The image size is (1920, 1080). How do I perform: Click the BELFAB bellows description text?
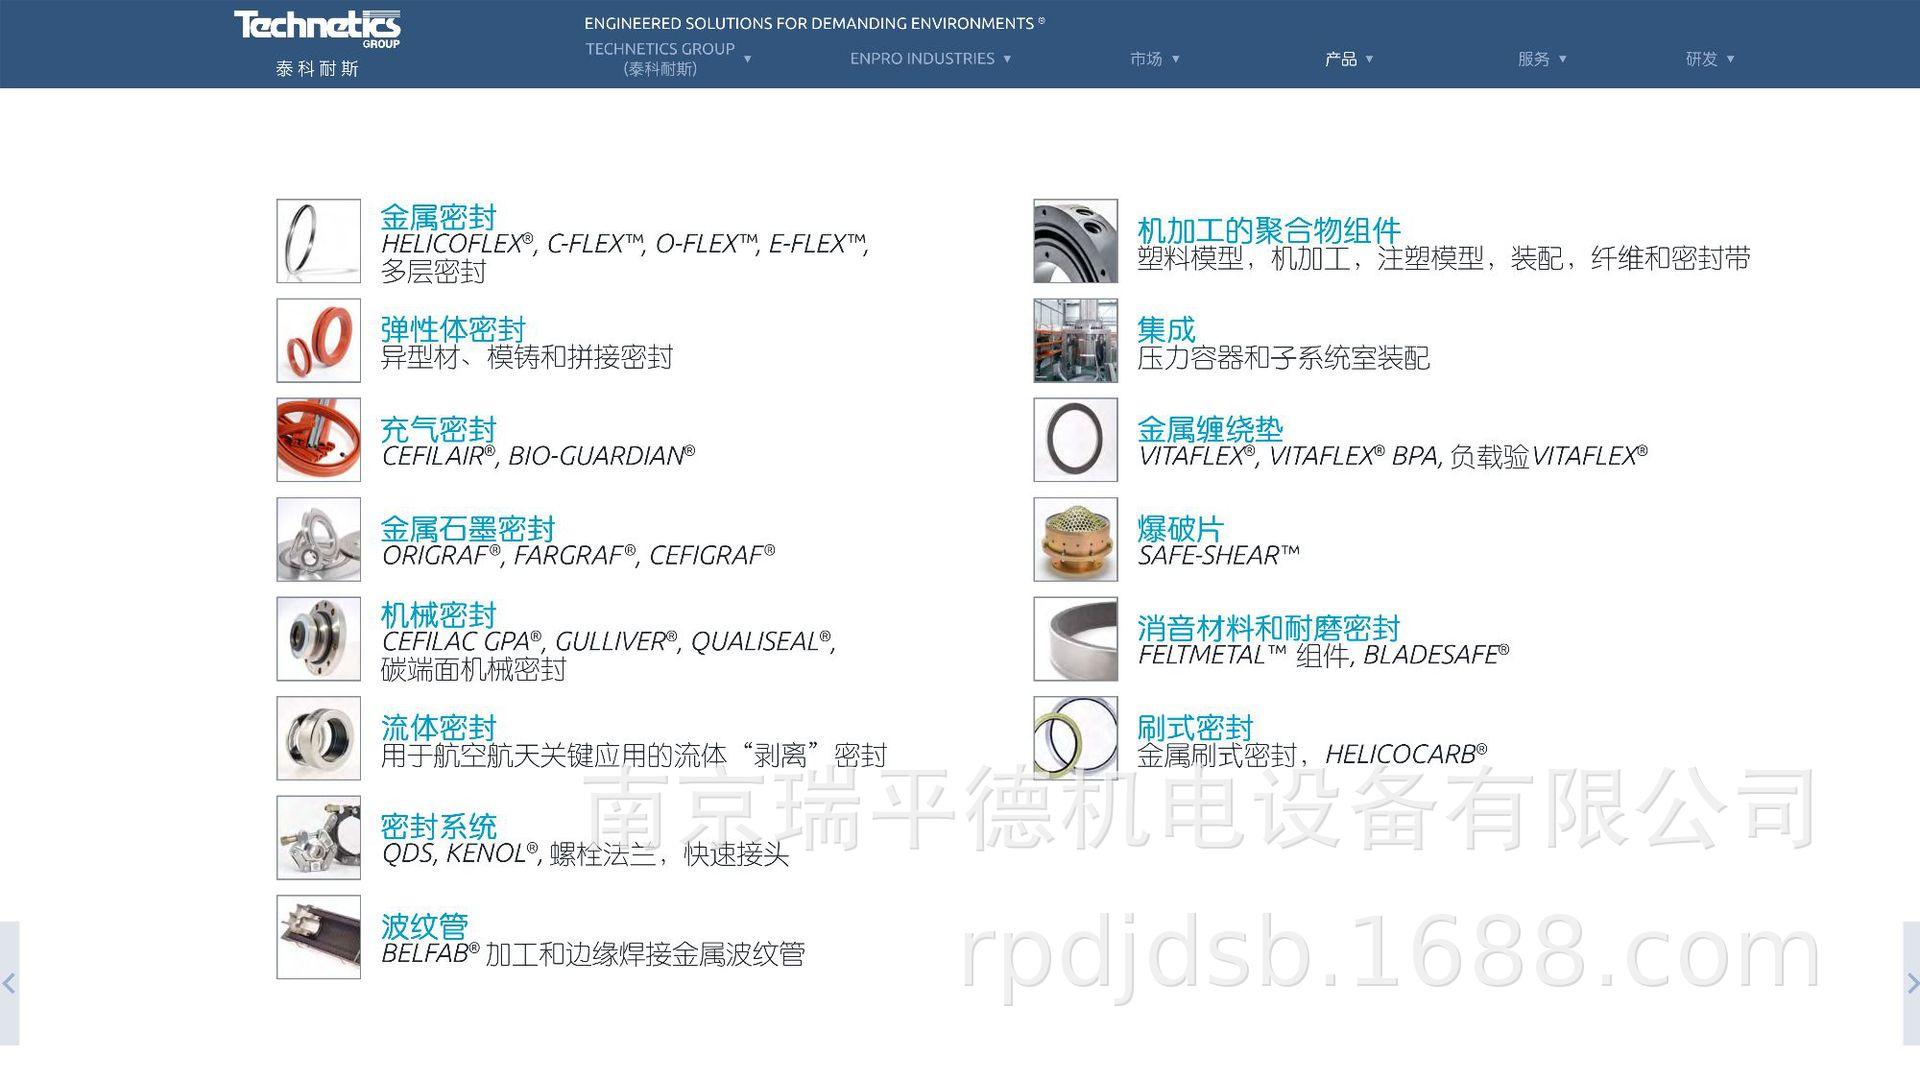[593, 954]
